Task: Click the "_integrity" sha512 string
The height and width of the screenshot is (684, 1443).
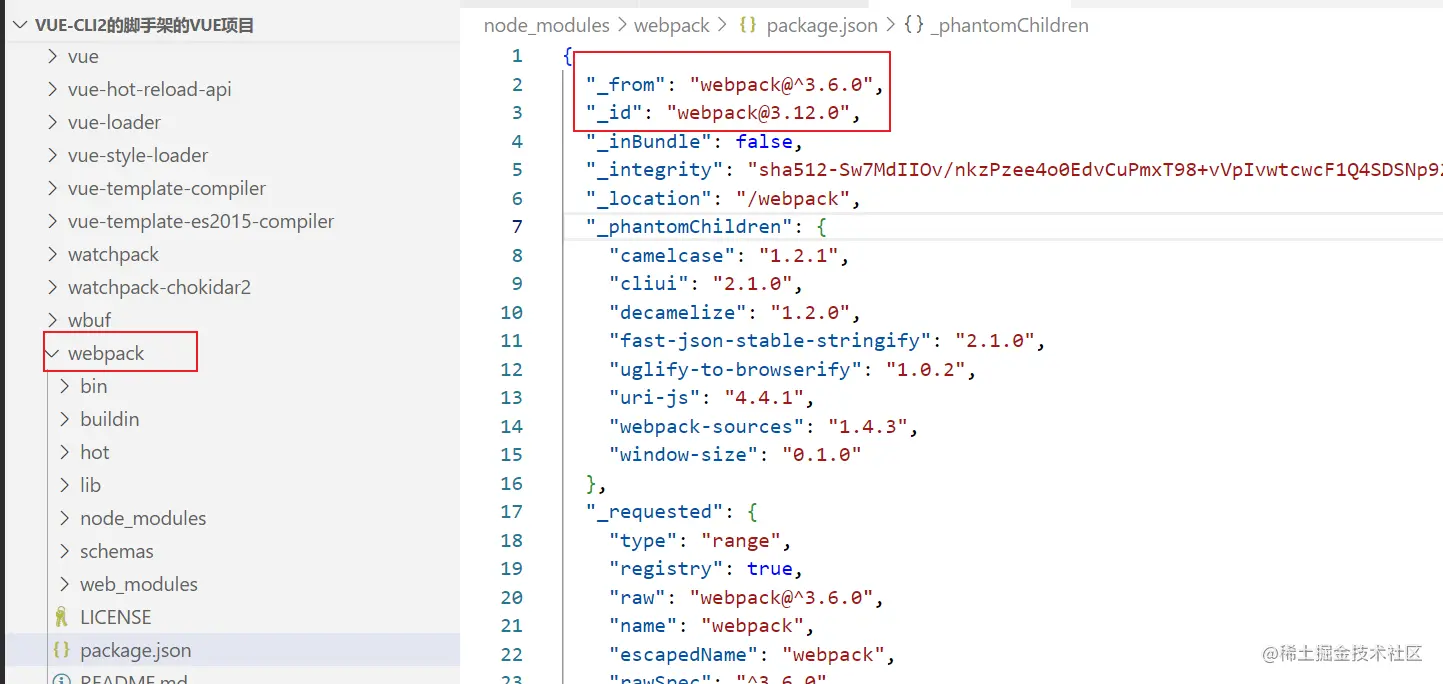Action: pos(1094,170)
